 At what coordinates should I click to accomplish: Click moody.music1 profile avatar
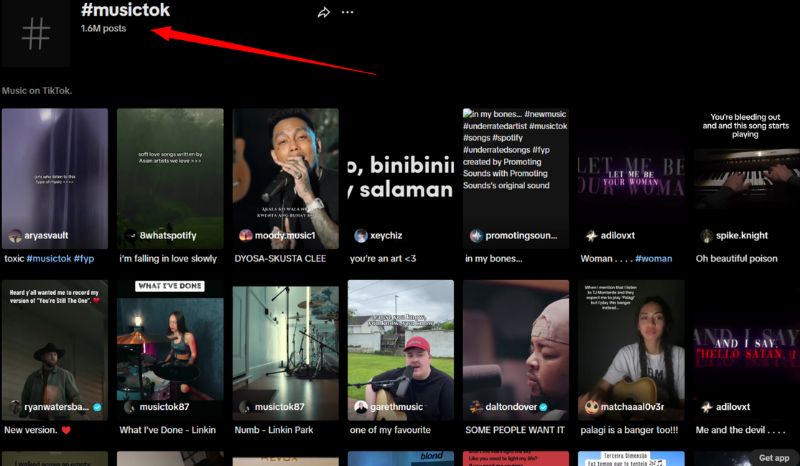(x=246, y=235)
